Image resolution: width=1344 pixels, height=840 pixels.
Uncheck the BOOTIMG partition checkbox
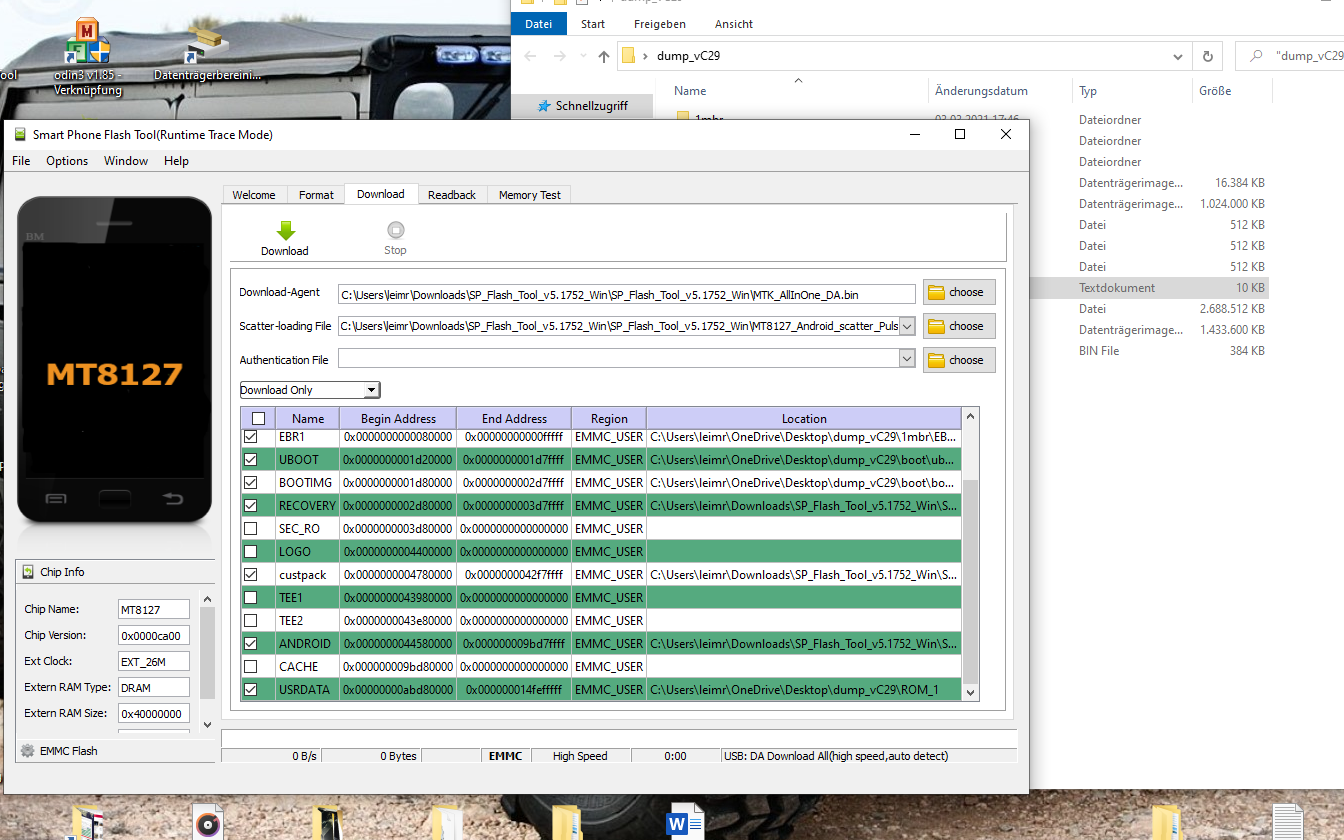251,483
